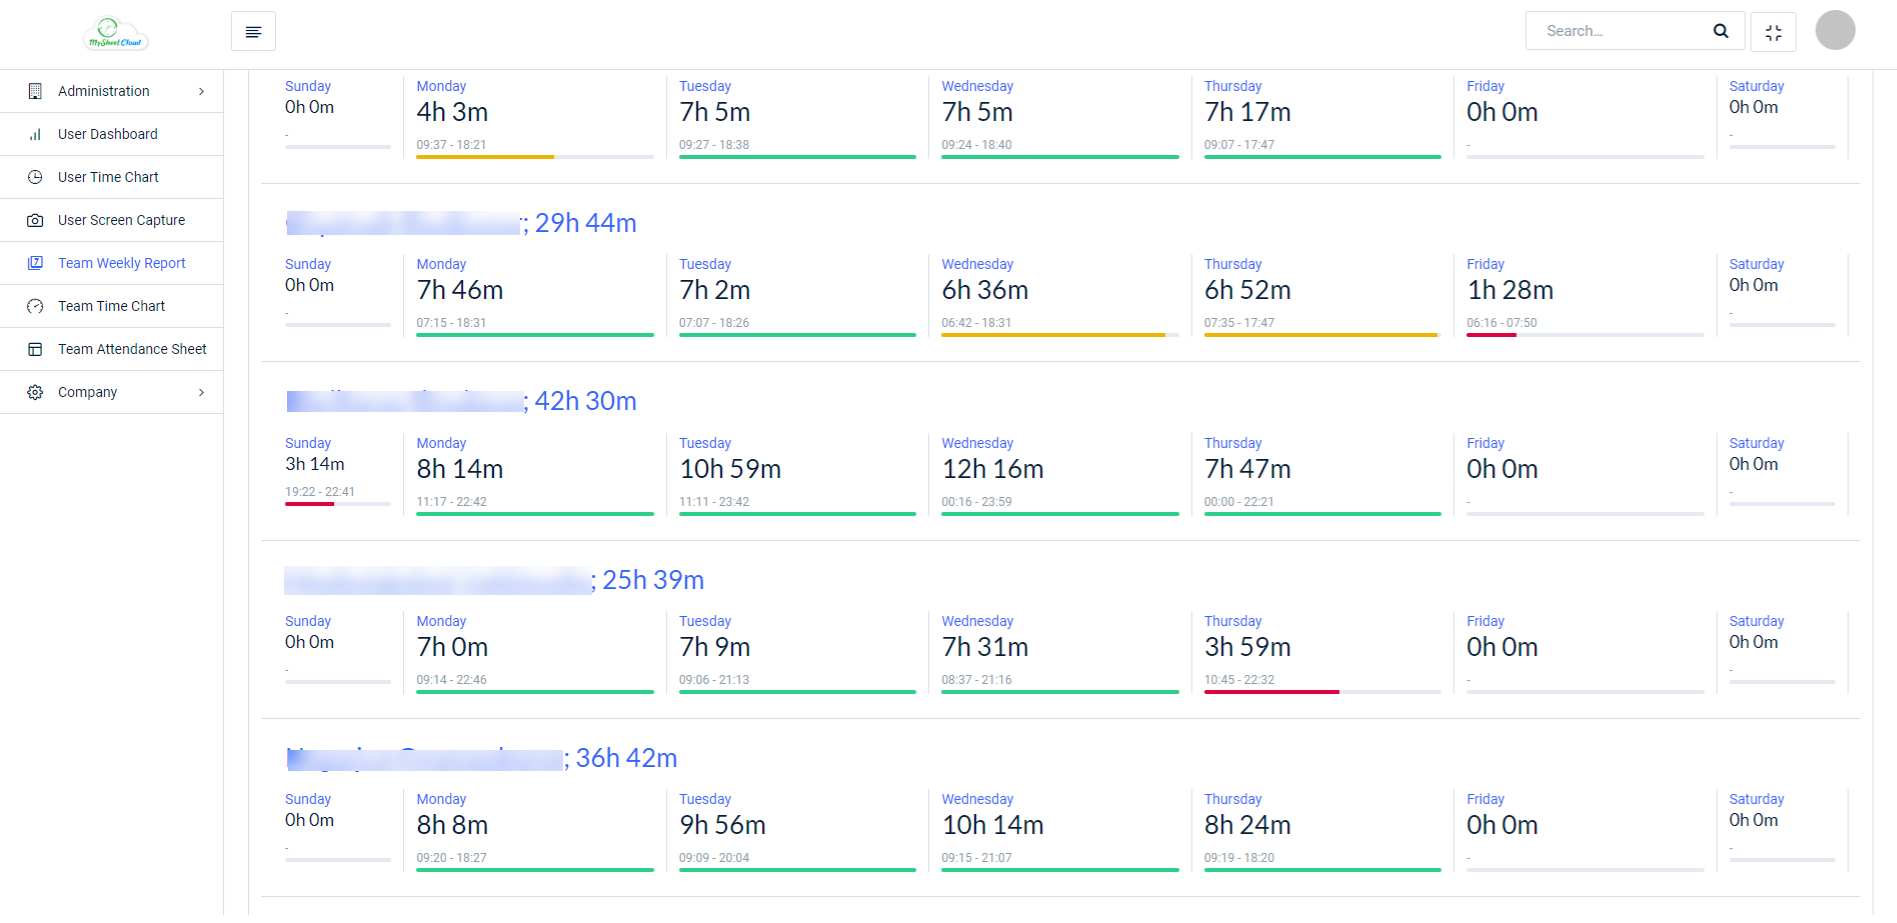This screenshot has width=1897, height=923.
Task: Click the 42h 30m total hours link
Action: coord(585,401)
